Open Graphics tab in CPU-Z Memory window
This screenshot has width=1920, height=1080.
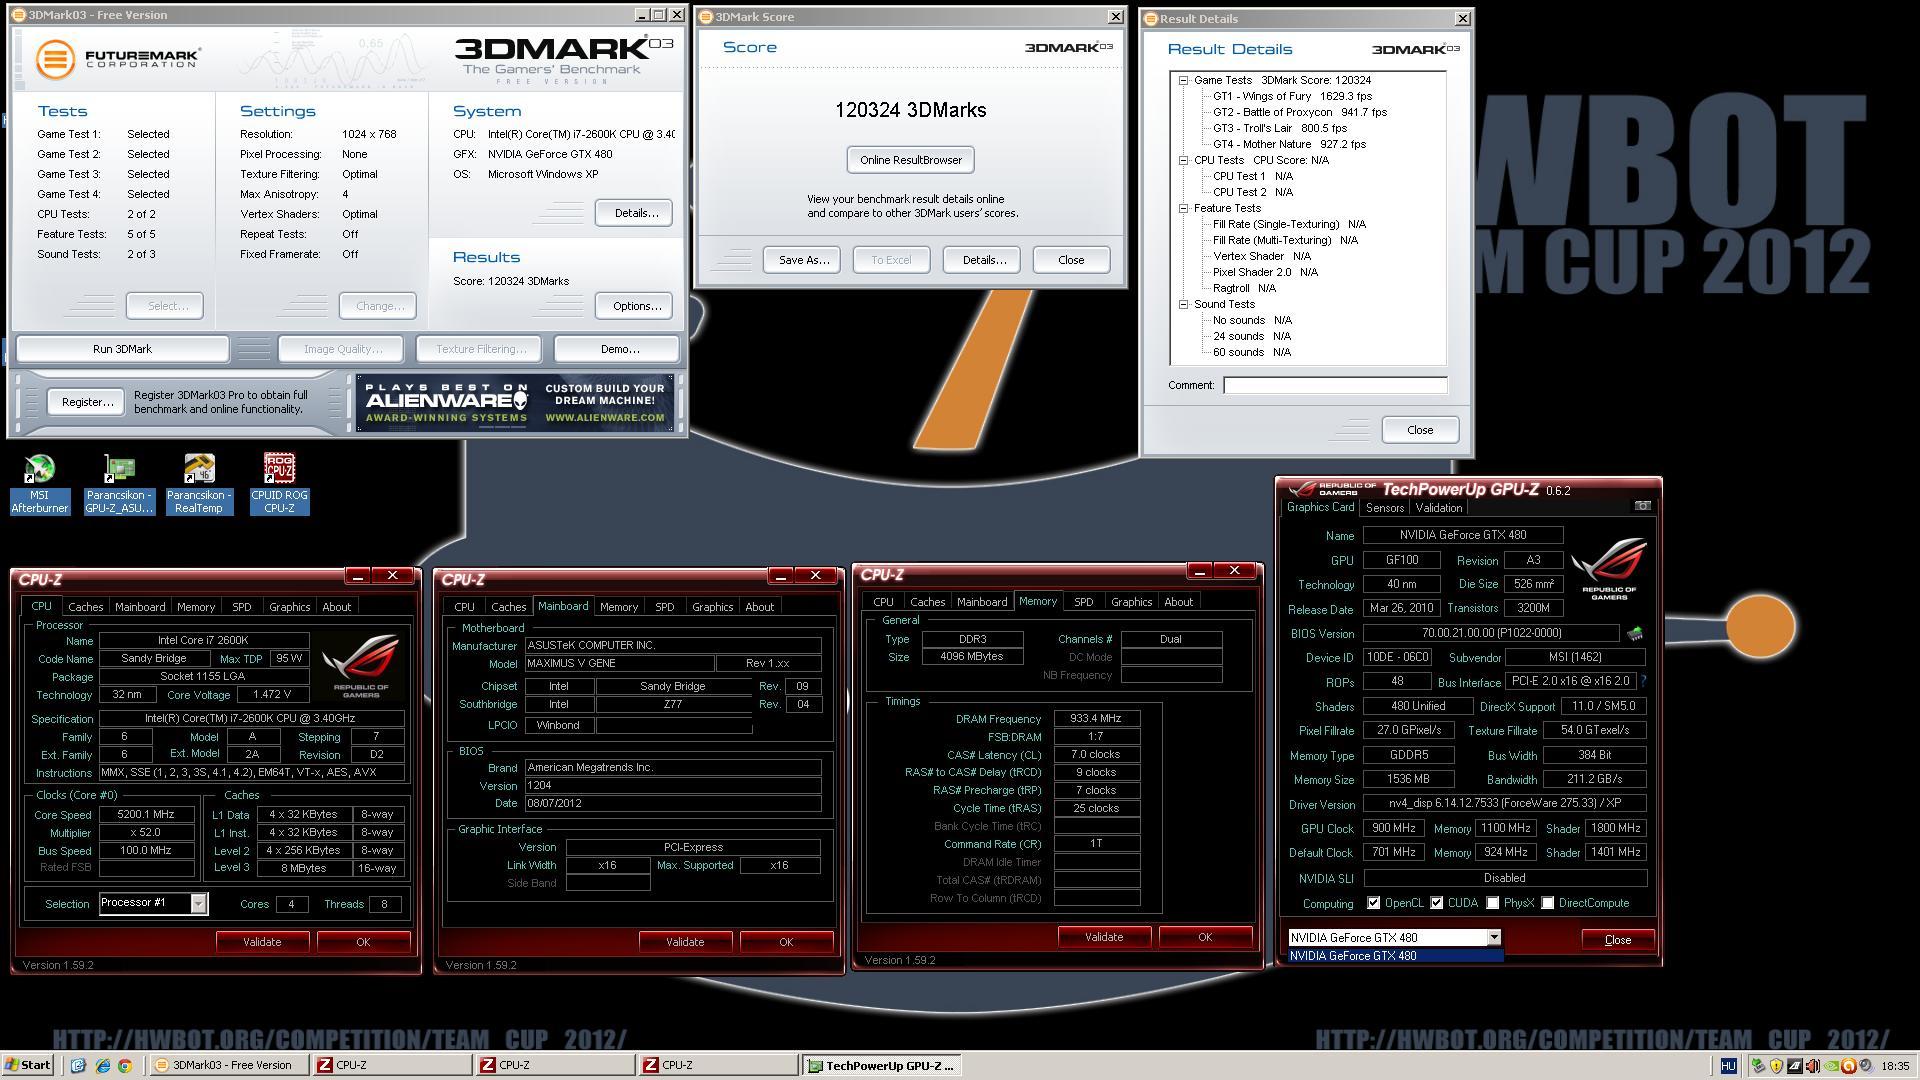(x=1131, y=602)
